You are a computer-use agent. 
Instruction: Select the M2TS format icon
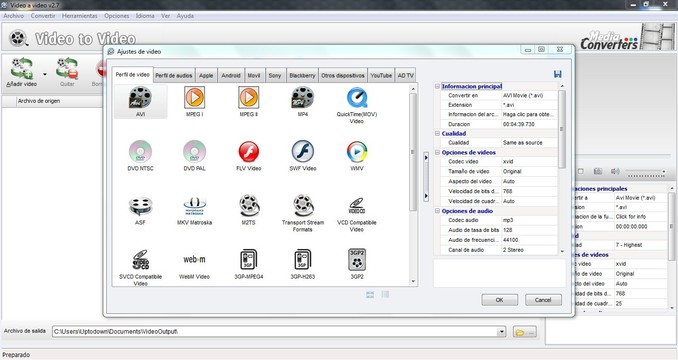(x=249, y=205)
